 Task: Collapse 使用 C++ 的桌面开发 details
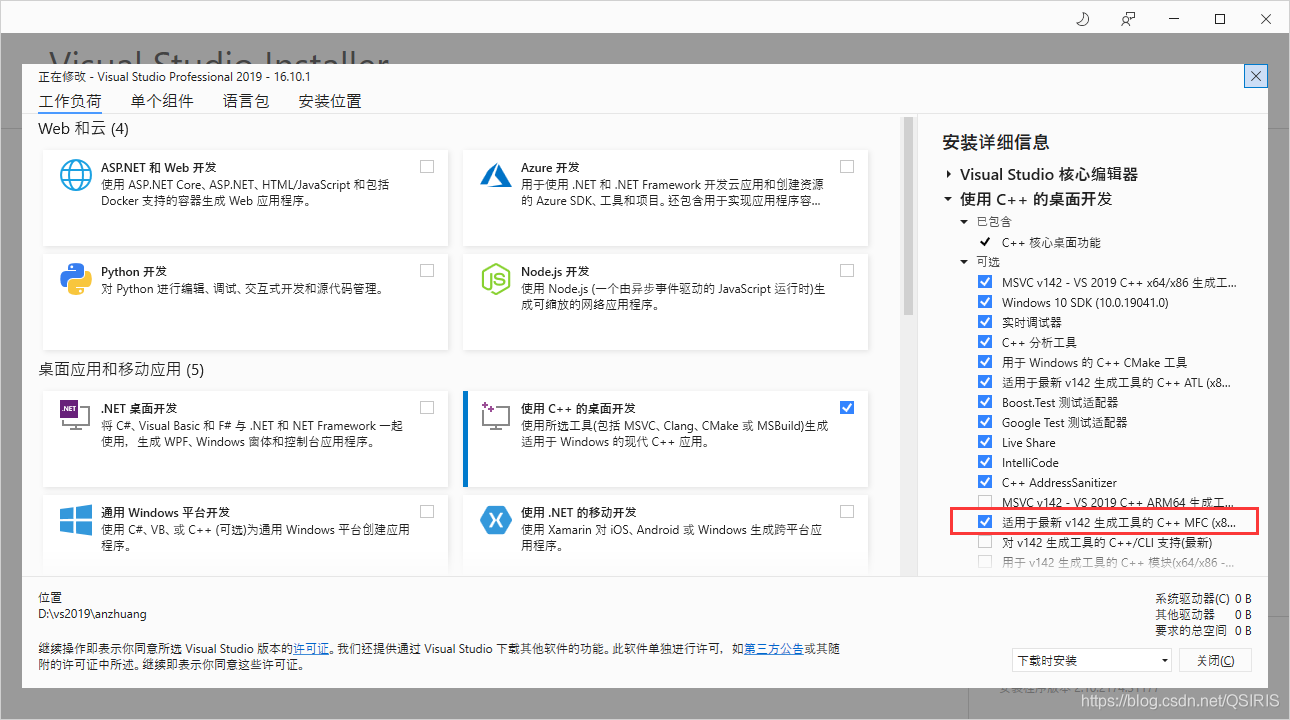pyautogui.click(x=948, y=199)
